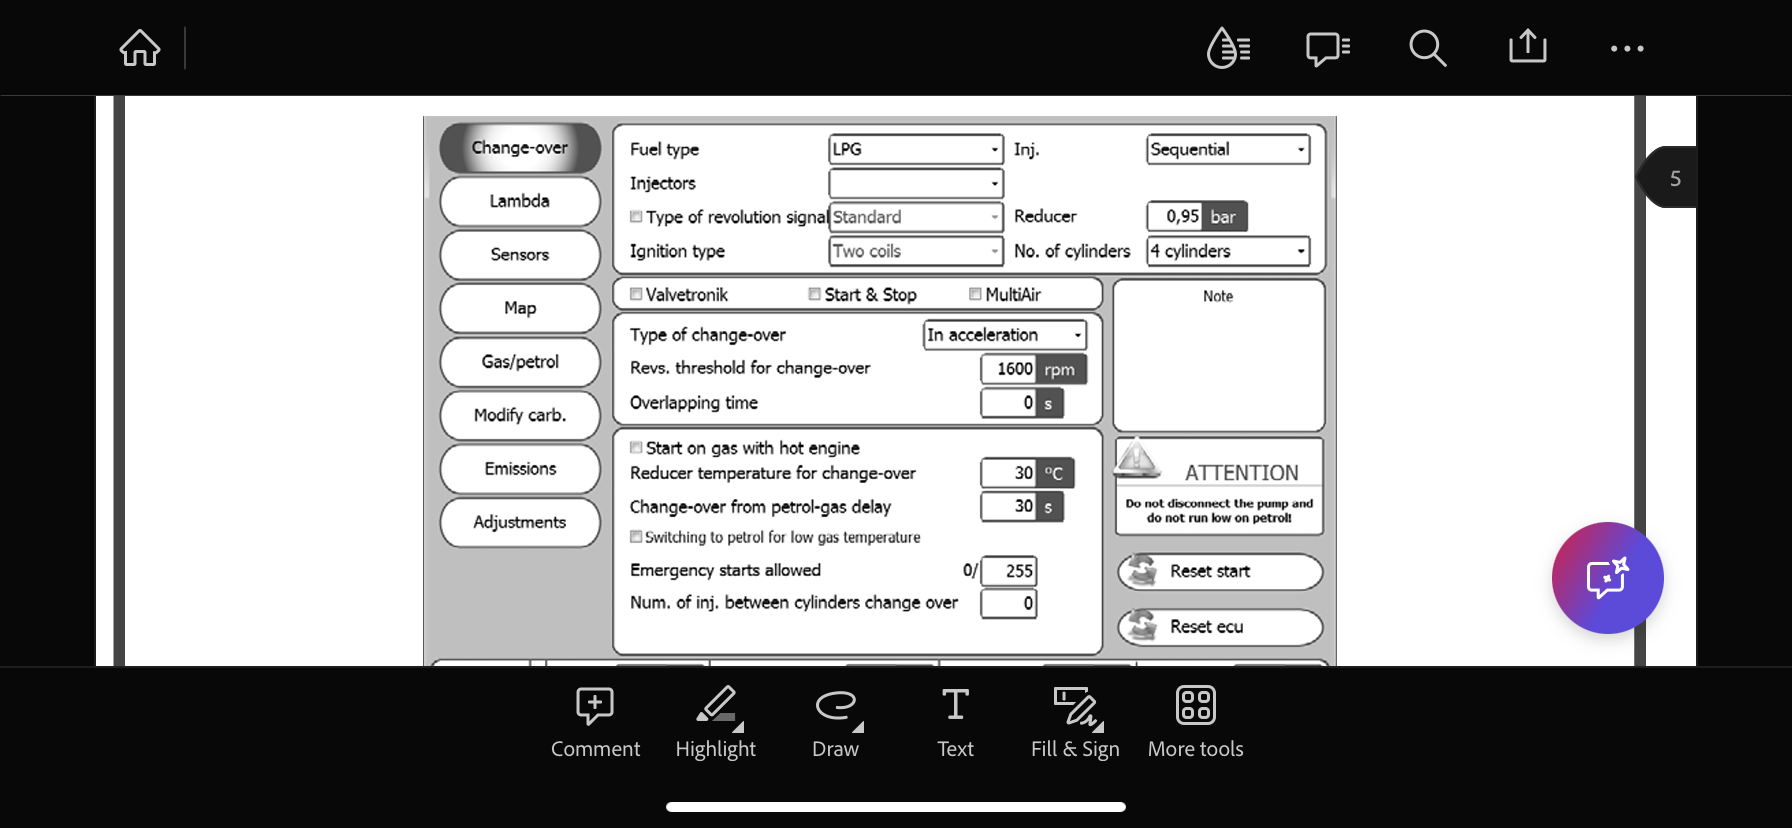Click the 'Revs. threshold for change-over' label
This screenshot has height=828, width=1792.
pyautogui.click(x=750, y=368)
